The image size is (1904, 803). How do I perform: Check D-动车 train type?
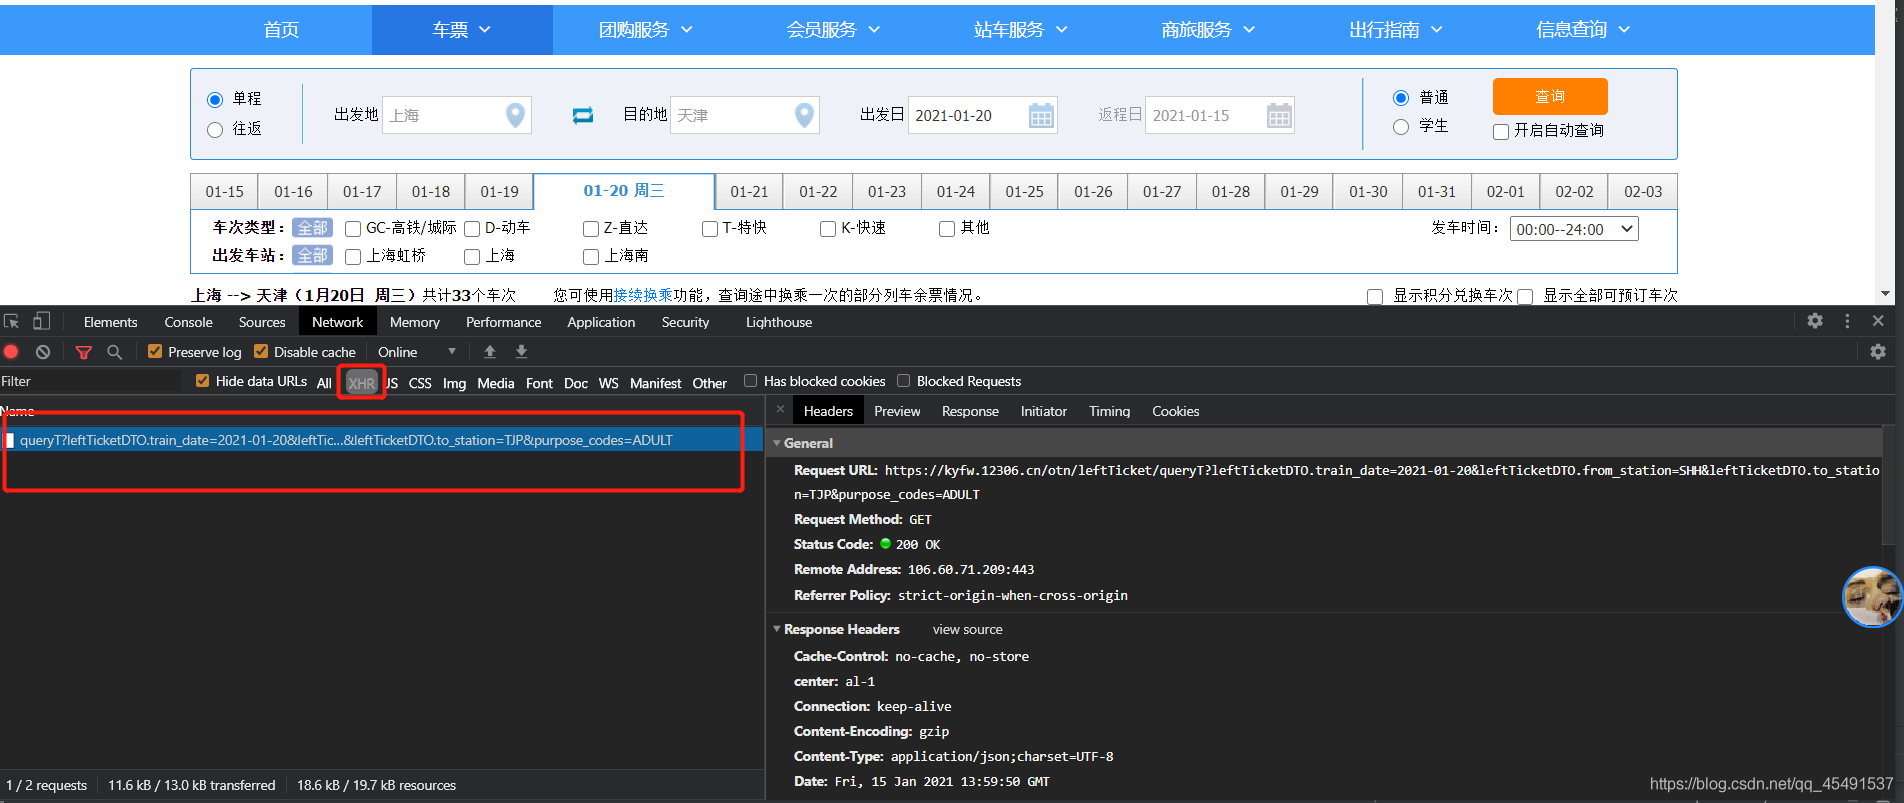(472, 229)
